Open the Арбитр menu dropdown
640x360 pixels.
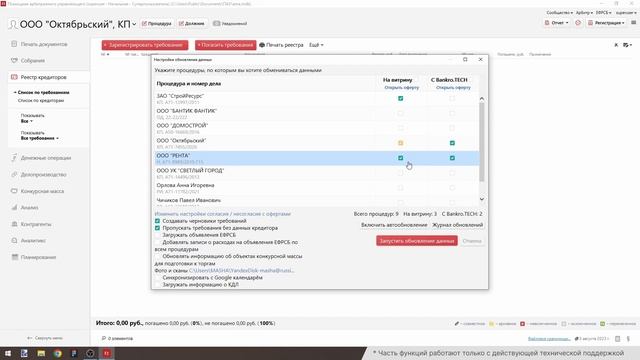point(584,13)
